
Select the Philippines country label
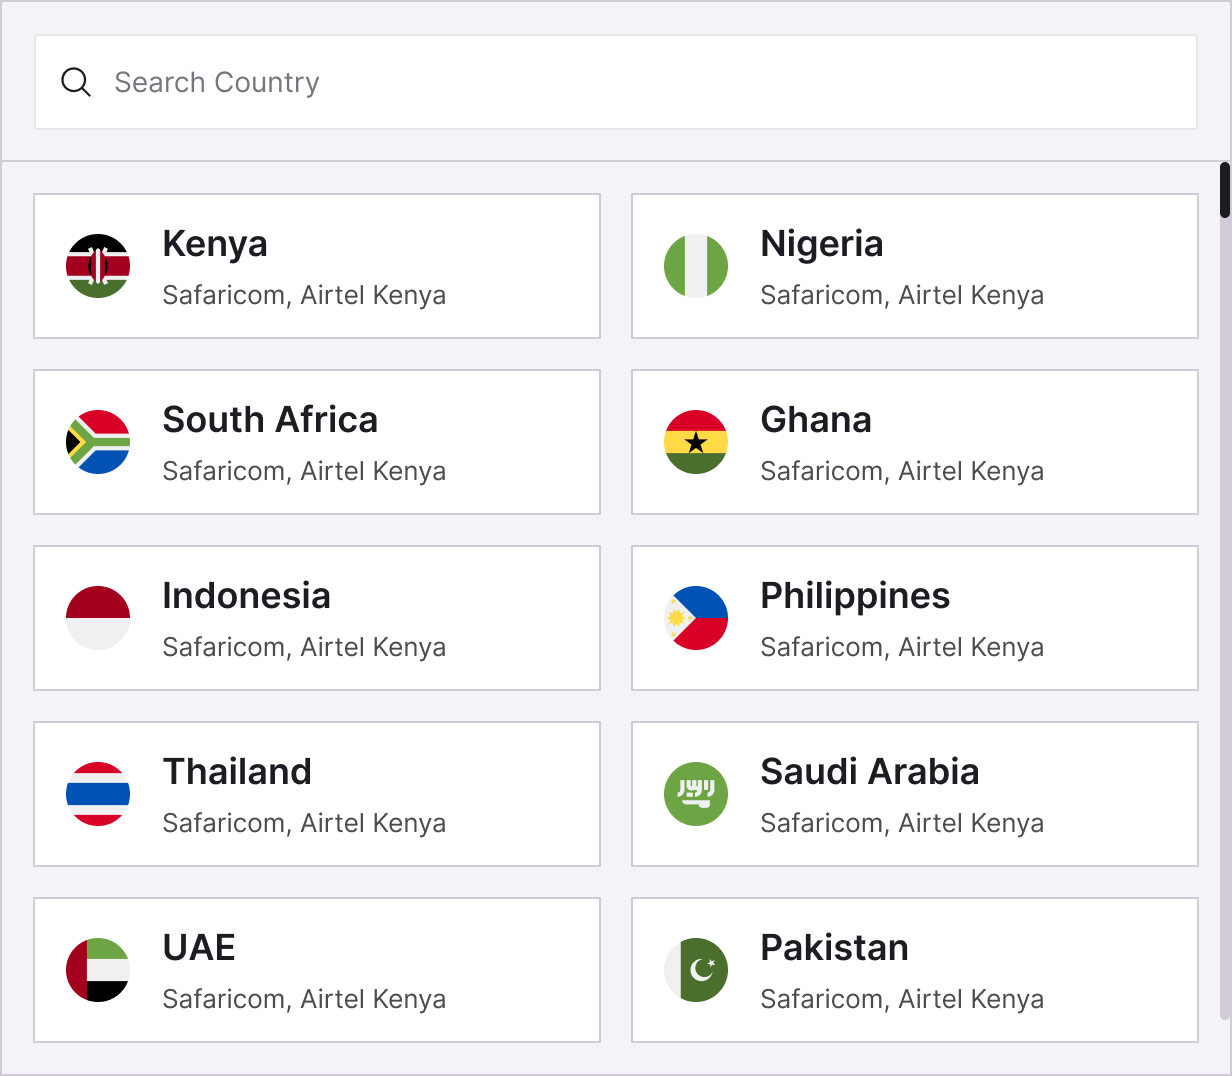855,596
